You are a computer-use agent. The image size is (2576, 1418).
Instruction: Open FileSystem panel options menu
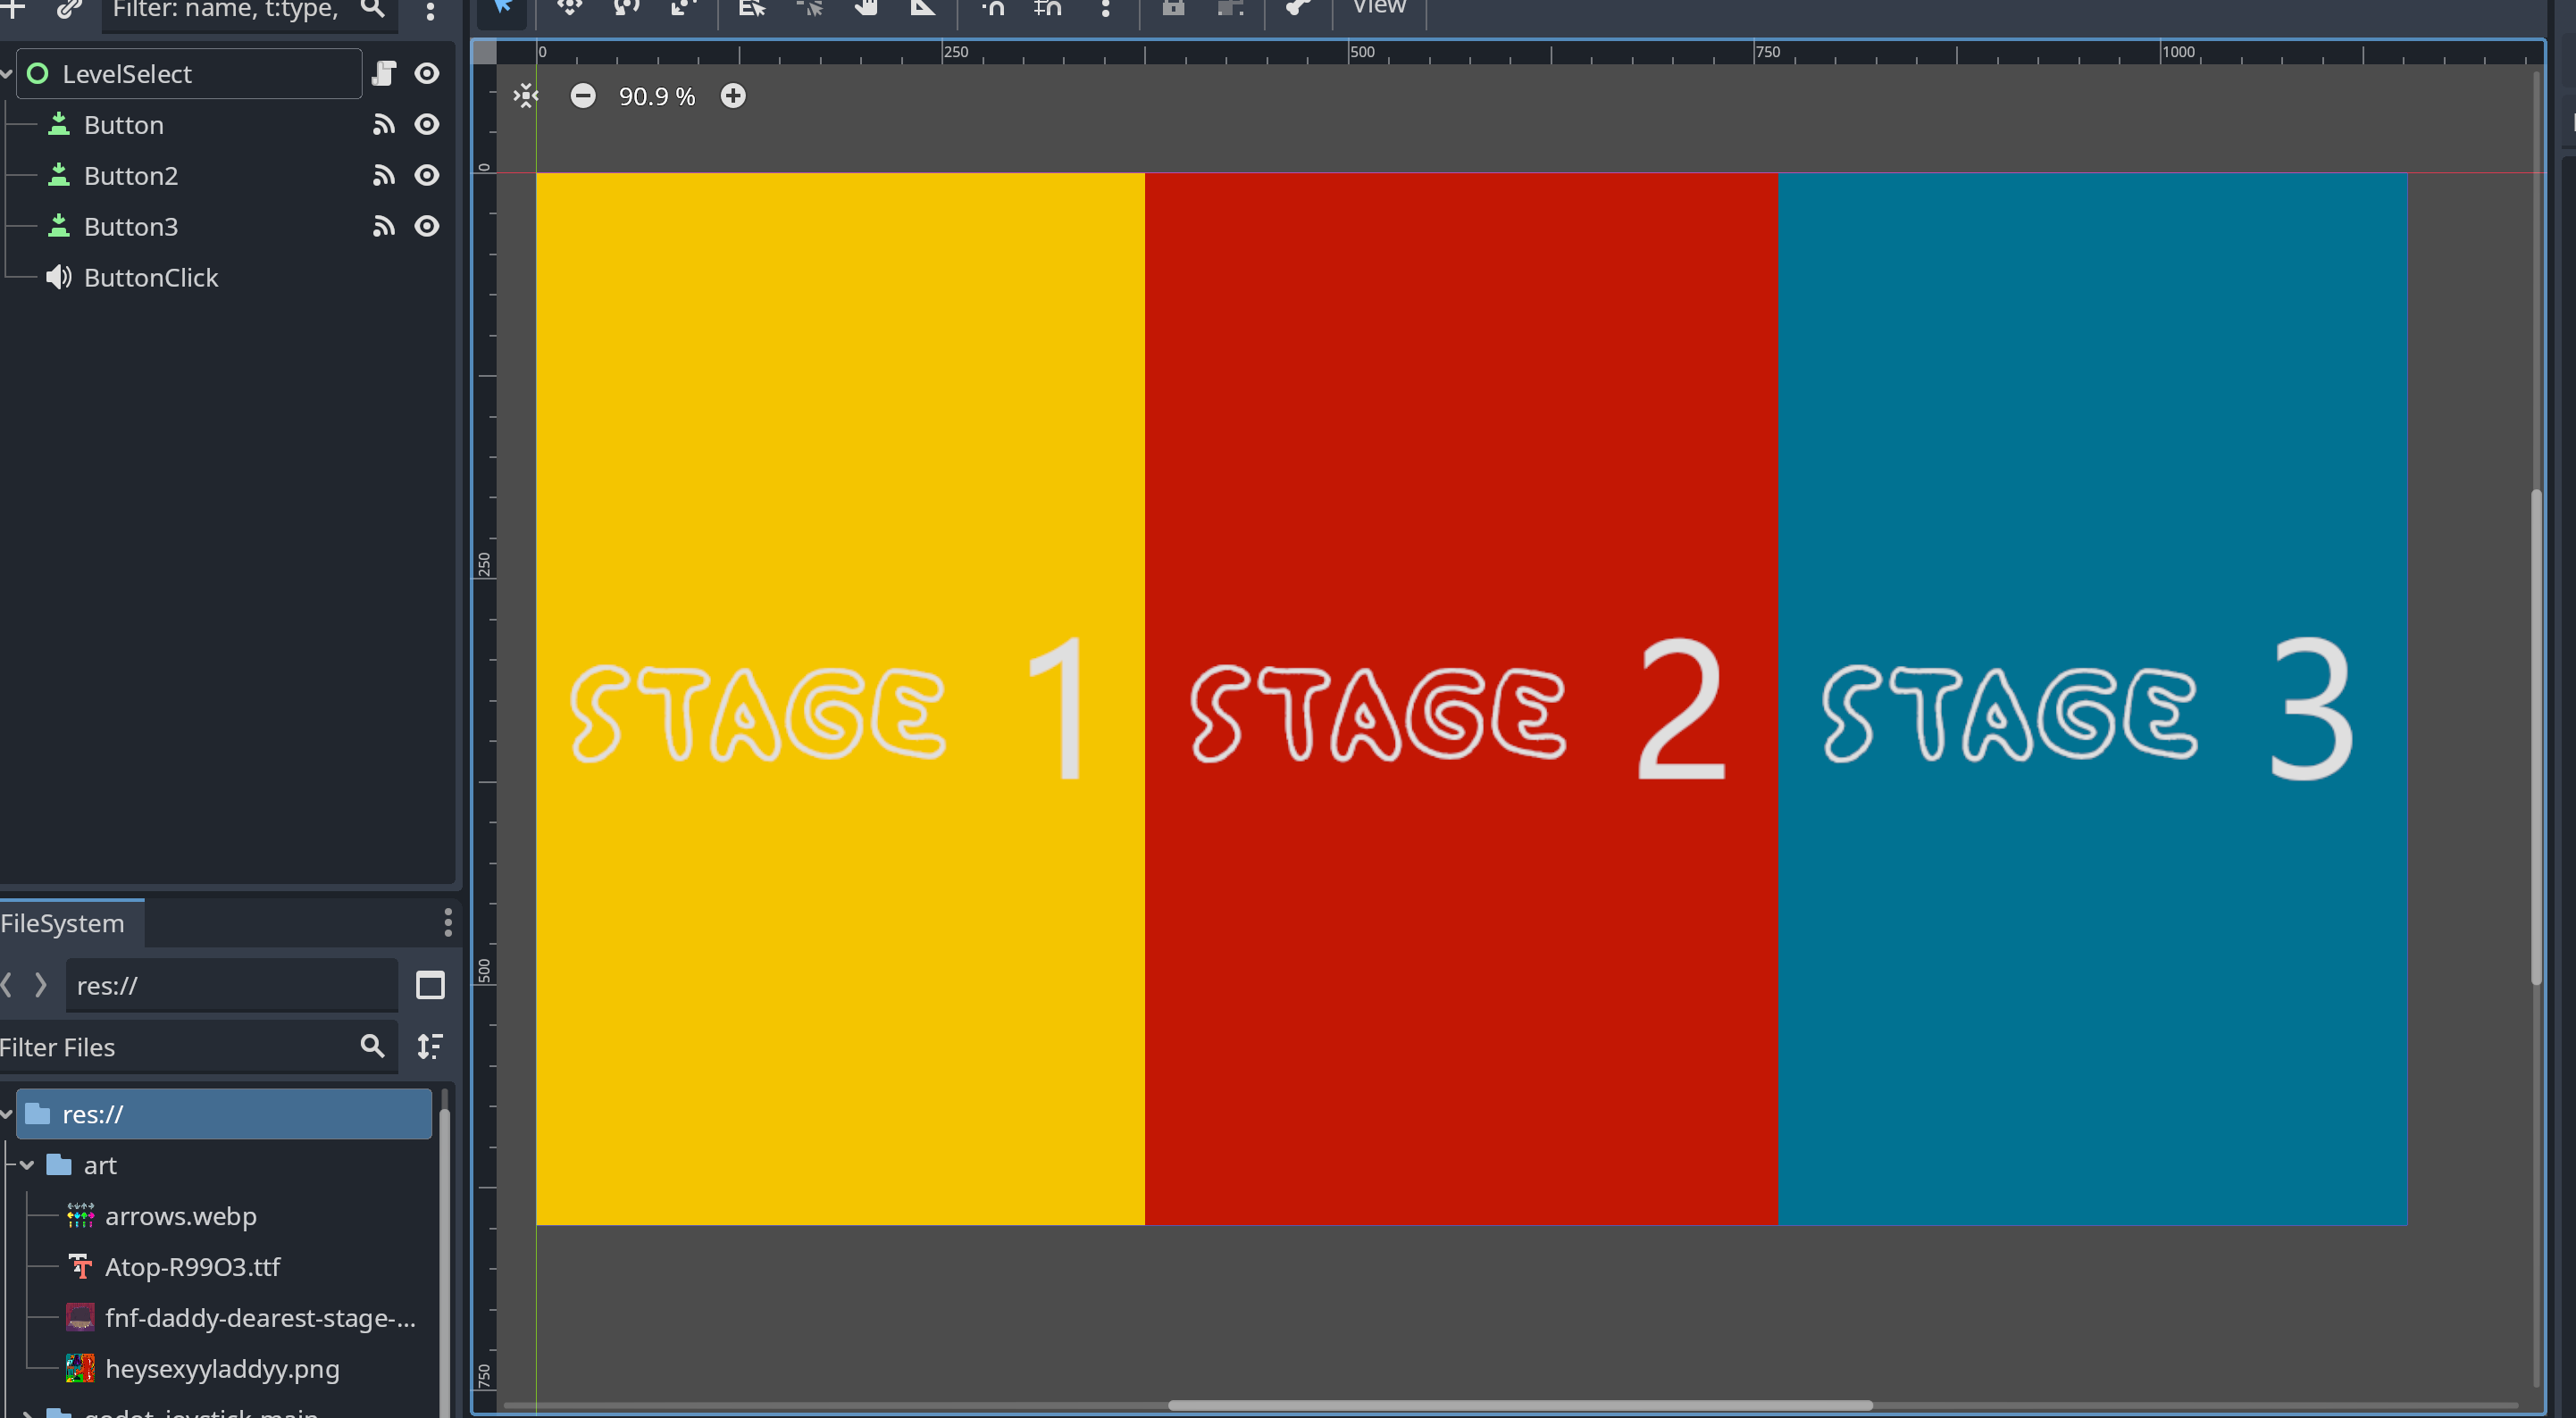(447, 922)
